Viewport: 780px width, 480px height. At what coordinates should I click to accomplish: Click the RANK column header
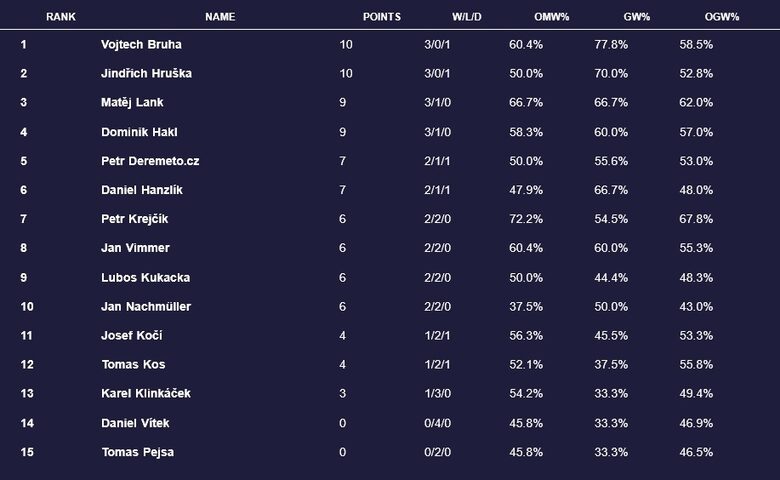tap(61, 17)
